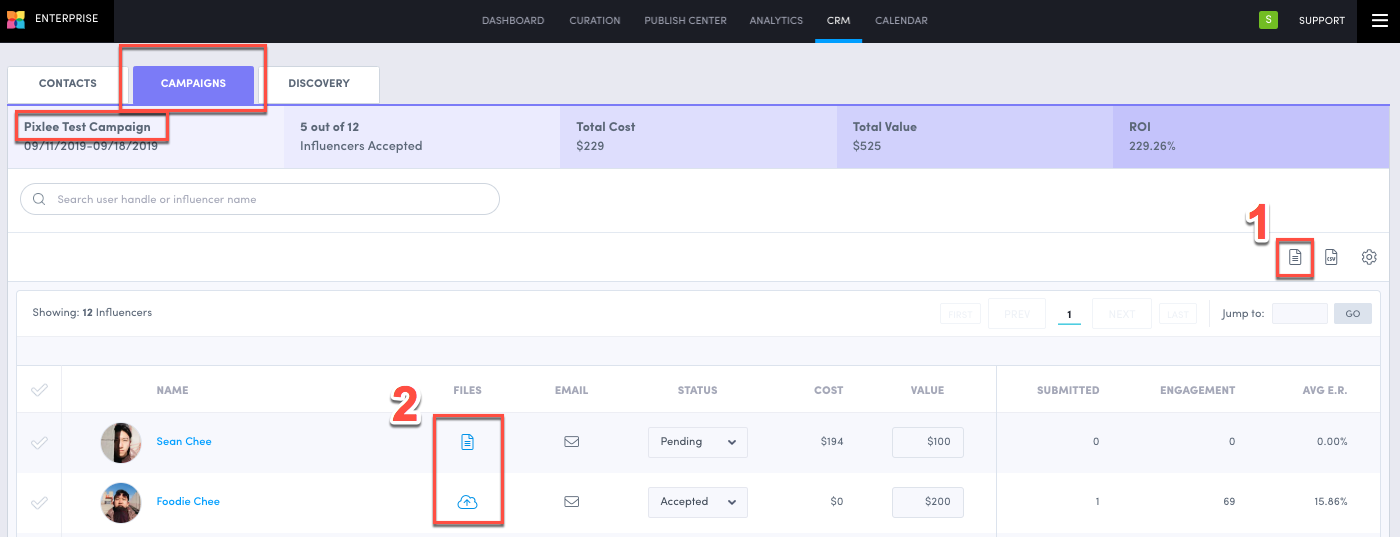Open table settings gear icon

coord(1369,257)
